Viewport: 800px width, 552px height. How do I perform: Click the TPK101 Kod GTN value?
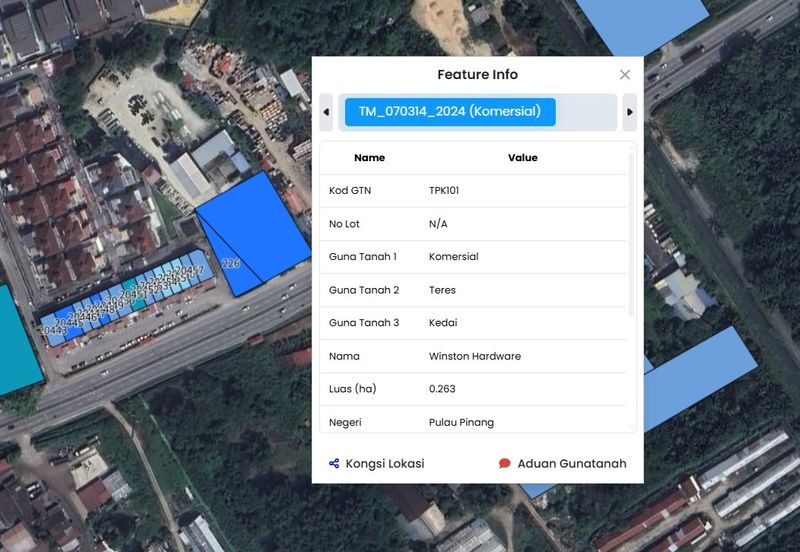[x=444, y=191]
